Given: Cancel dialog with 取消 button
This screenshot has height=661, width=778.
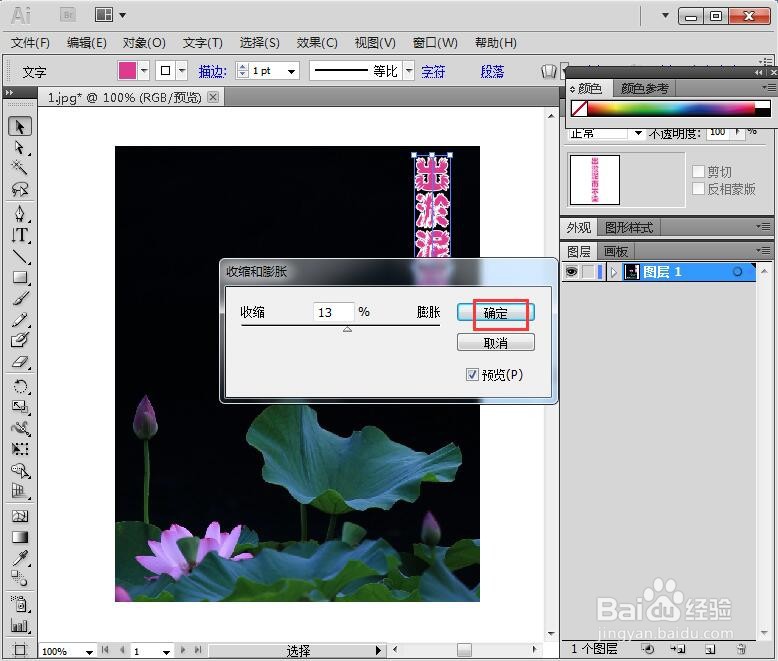Looking at the screenshot, I should (x=495, y=342).
